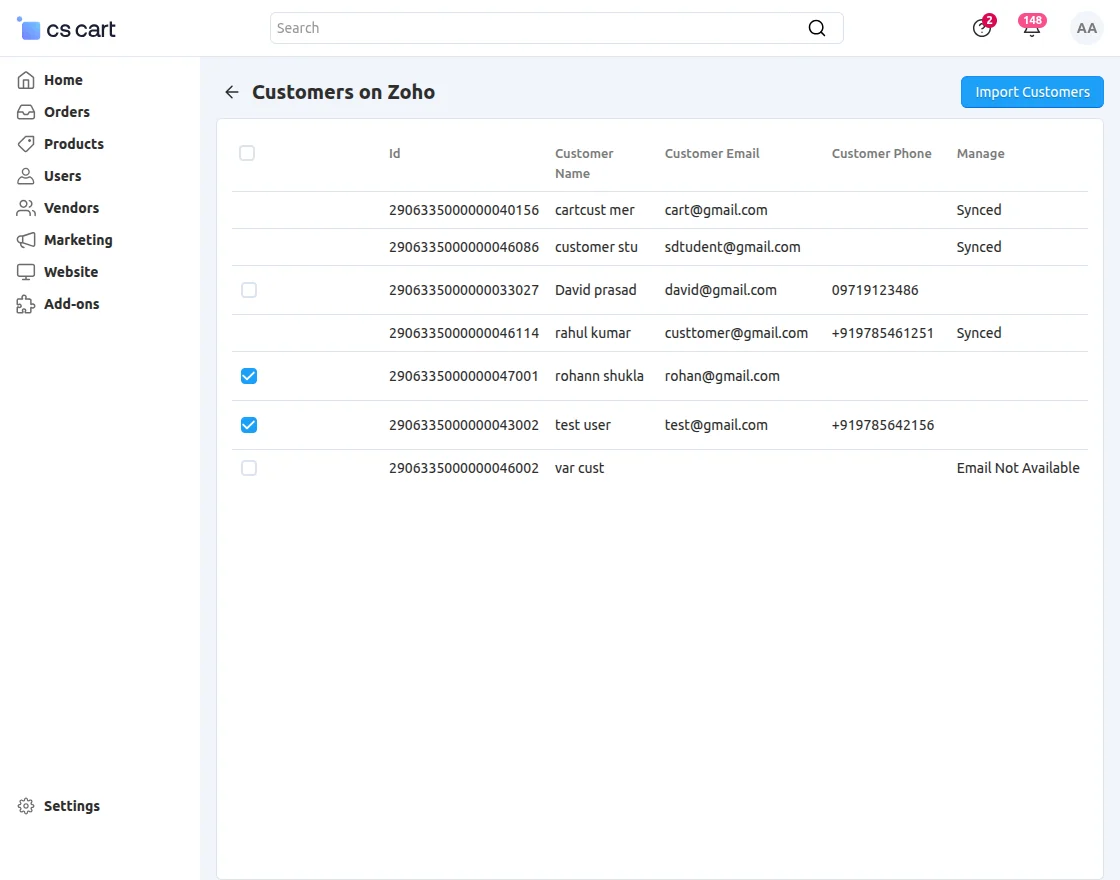Click the Marketing megaphone icon

(26, 240)
